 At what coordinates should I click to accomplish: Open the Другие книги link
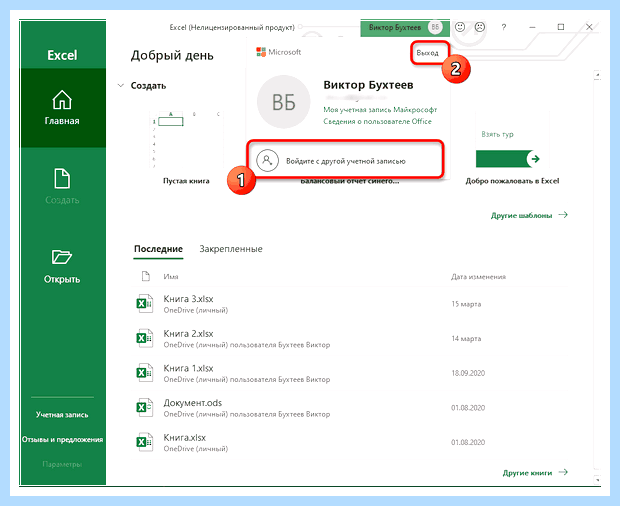[x=527, y=473]
